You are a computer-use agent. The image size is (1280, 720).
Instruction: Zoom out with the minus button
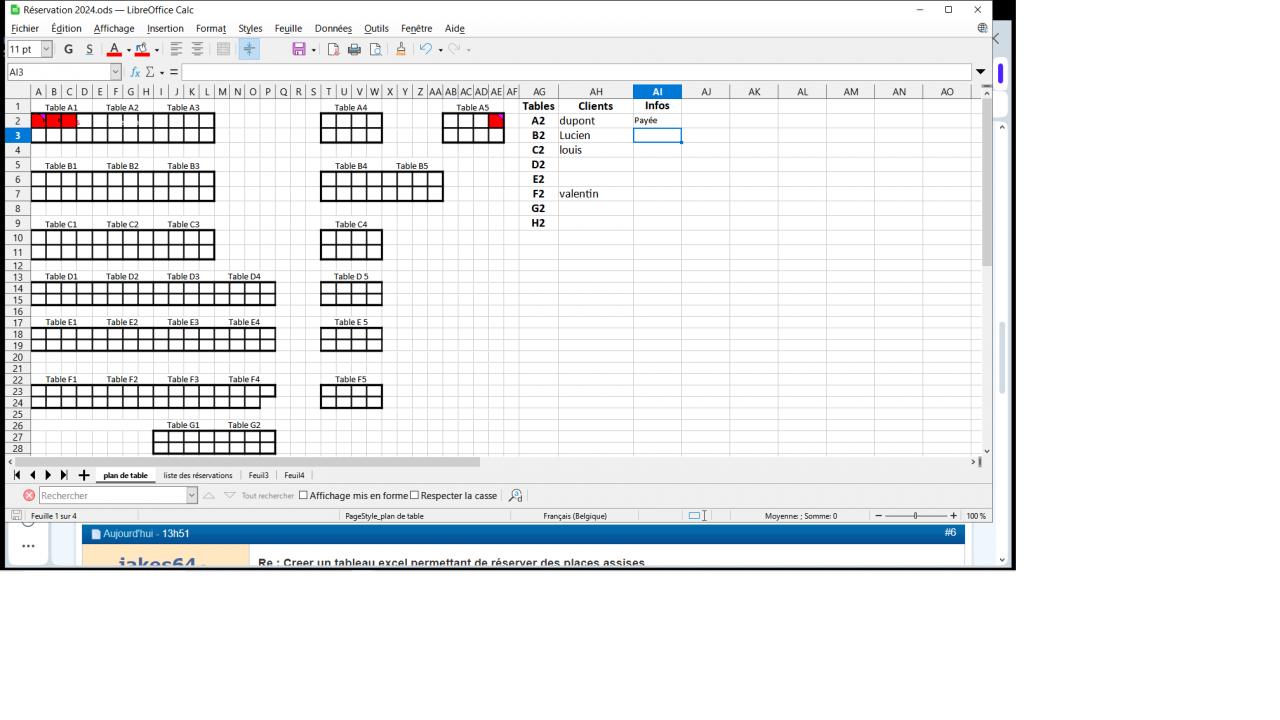pos(878,516)
